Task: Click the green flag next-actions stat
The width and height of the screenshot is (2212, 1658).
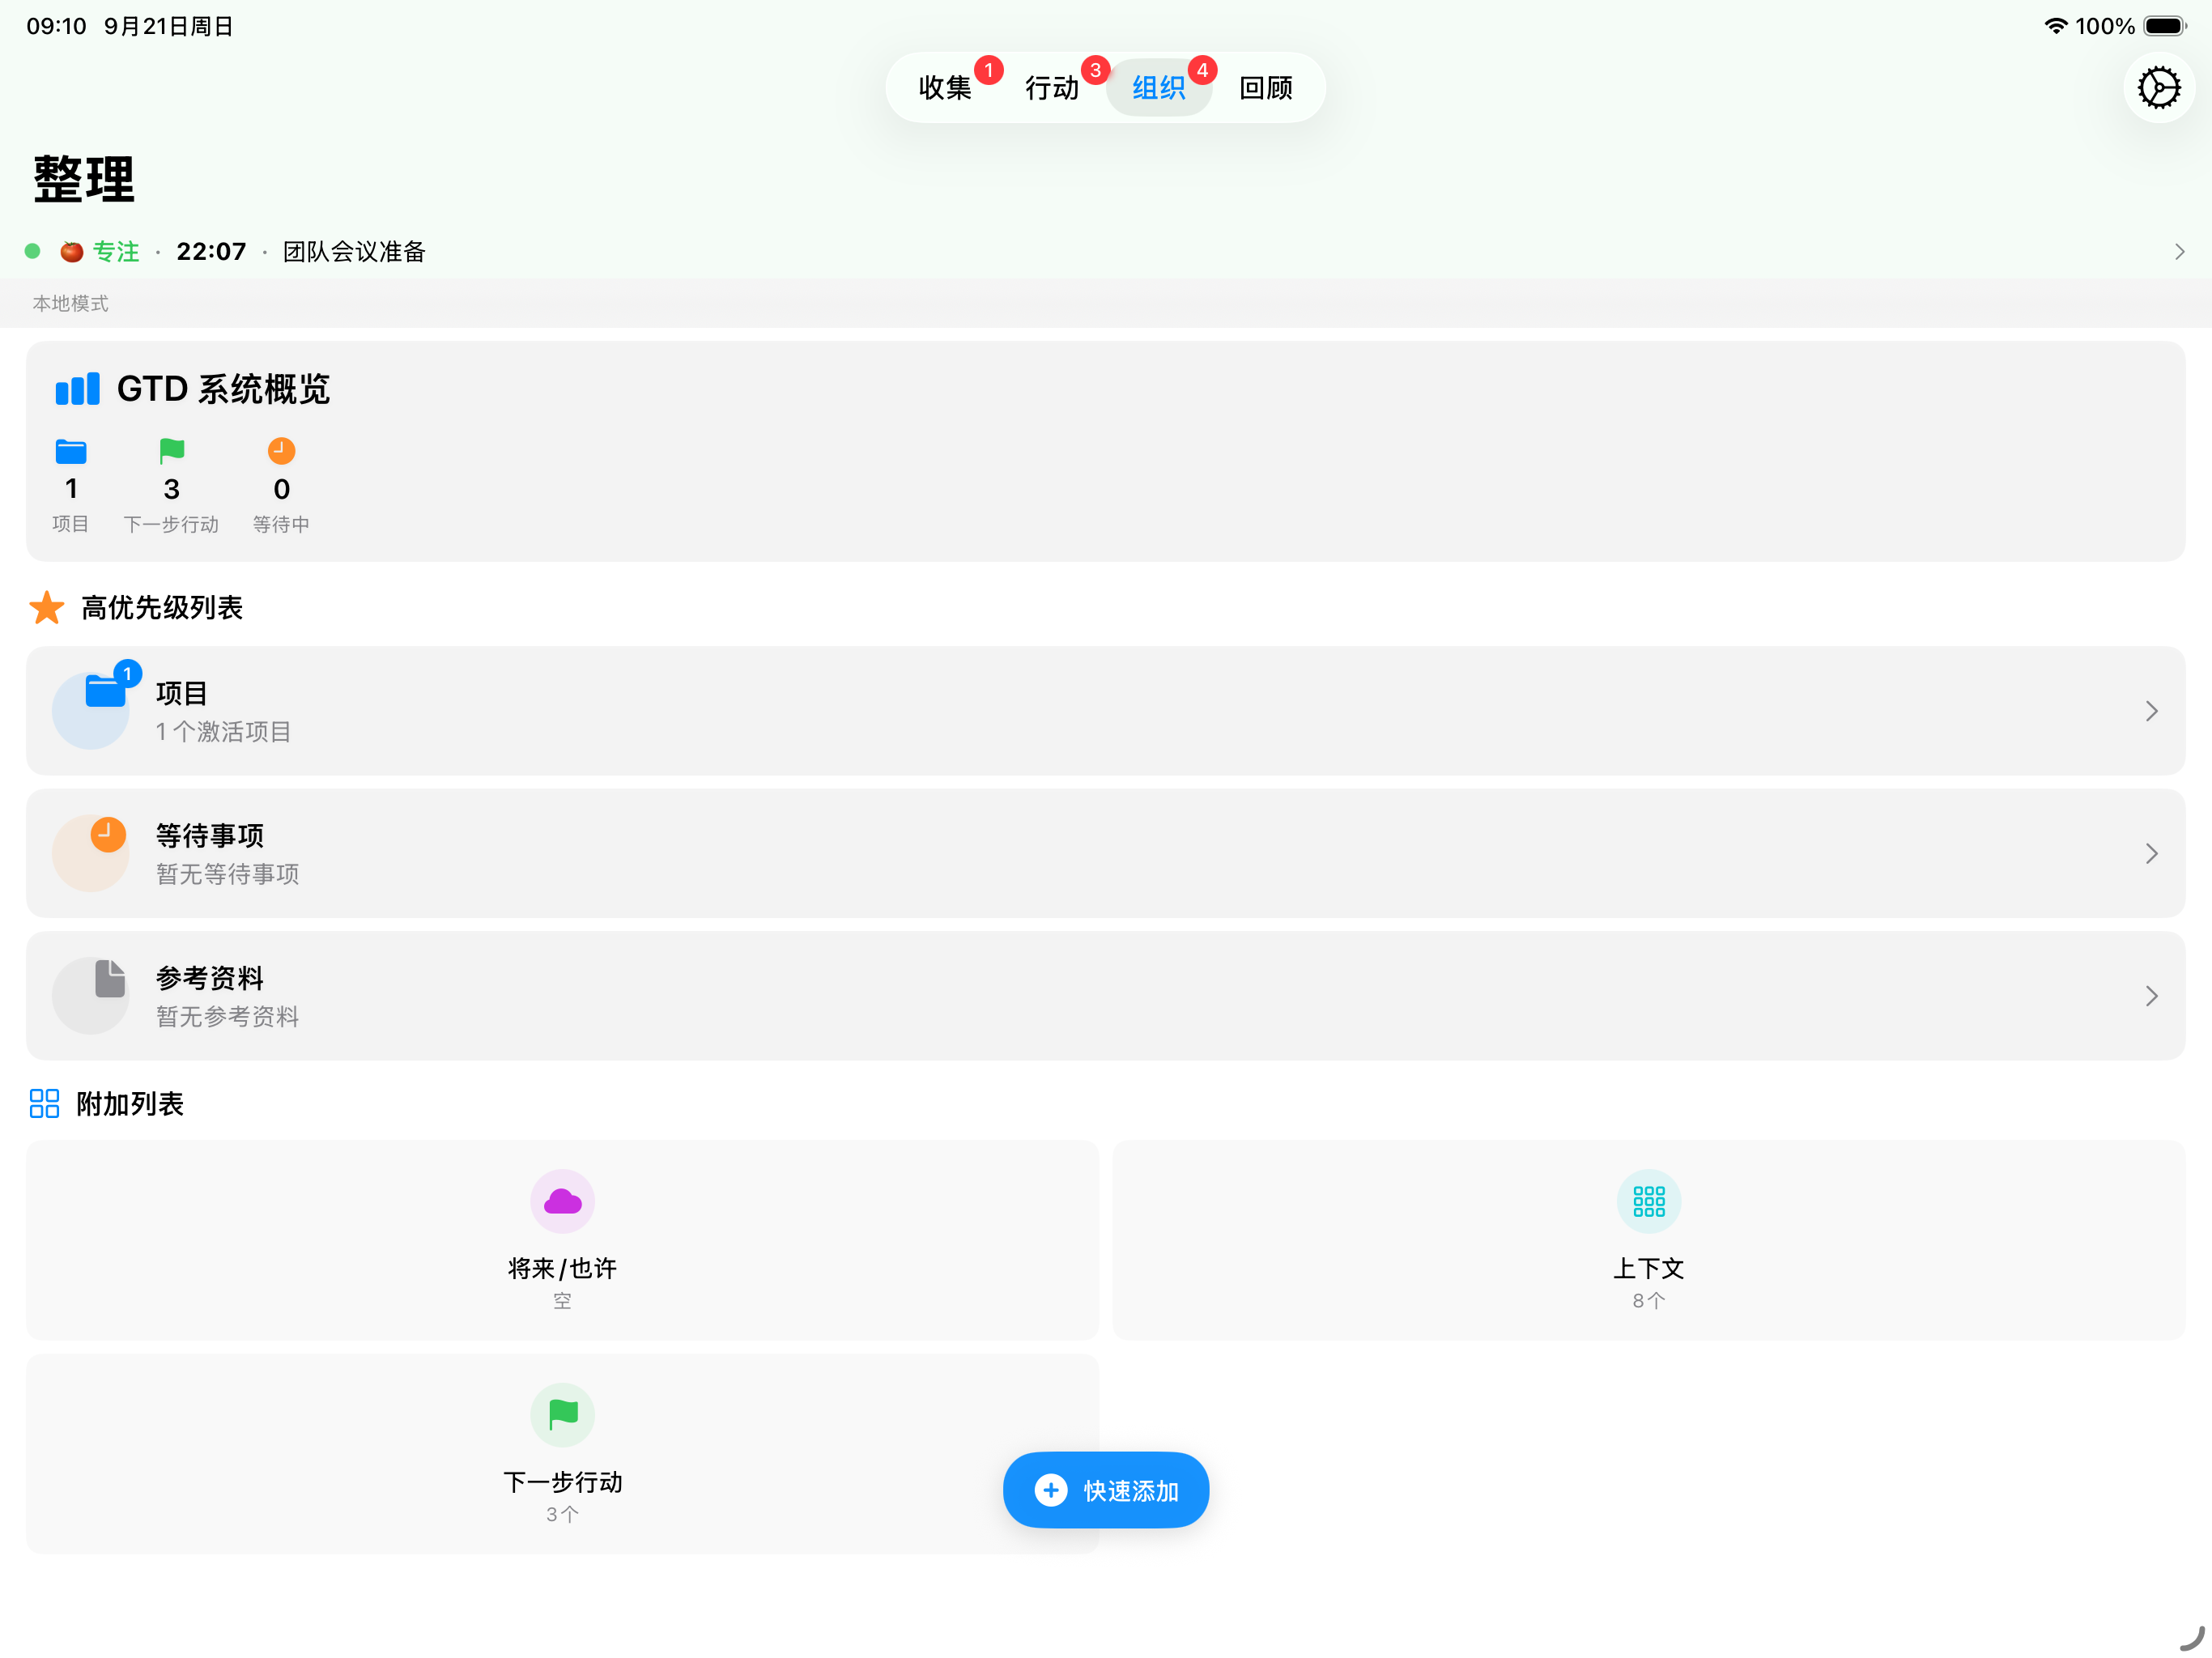Action: 172,452
